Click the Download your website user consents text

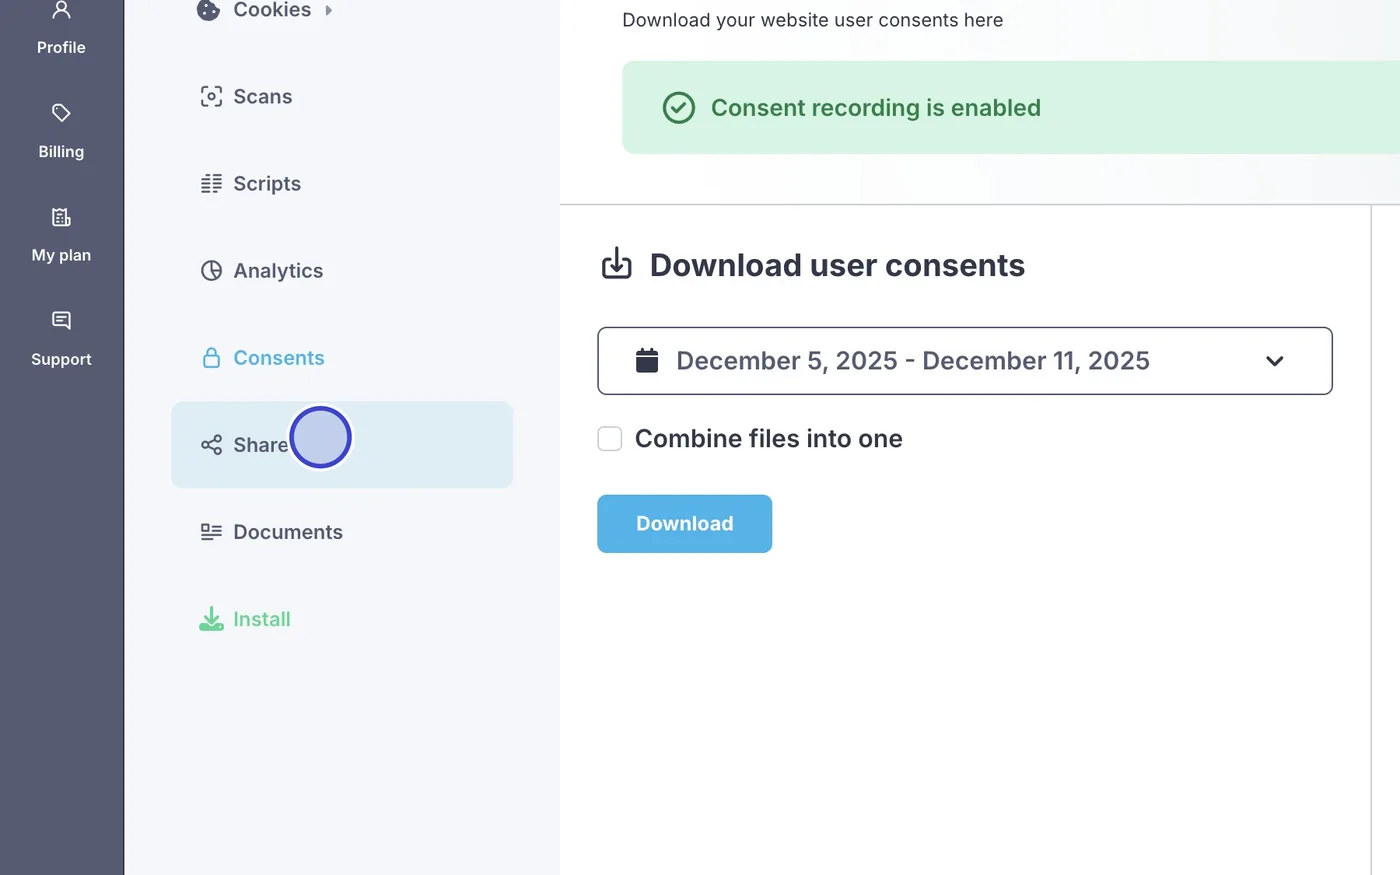coord(812,20)
